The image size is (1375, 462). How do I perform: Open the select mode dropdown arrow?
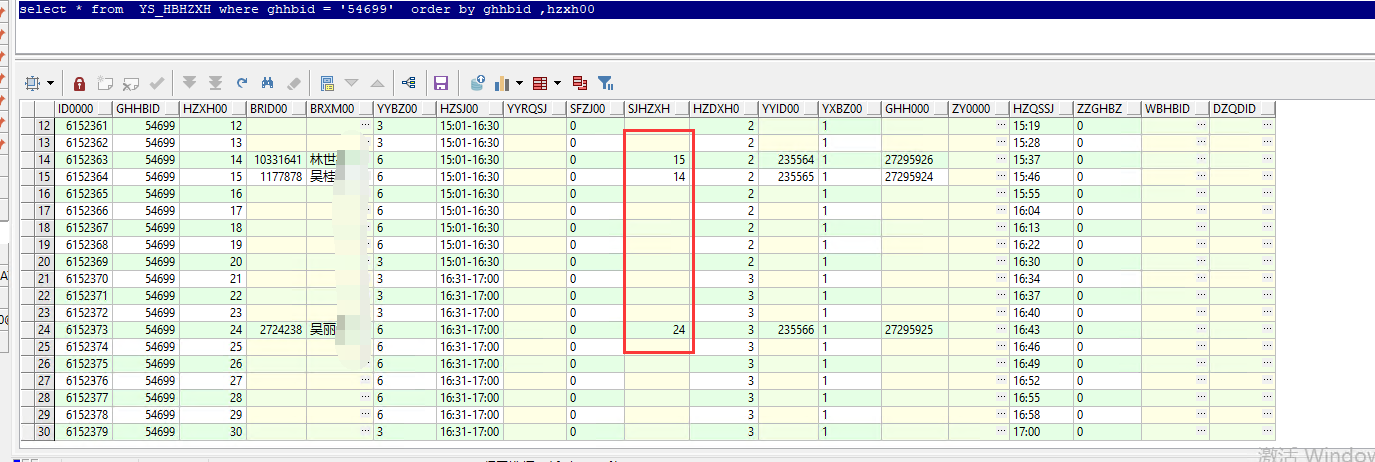pos(50,83)
